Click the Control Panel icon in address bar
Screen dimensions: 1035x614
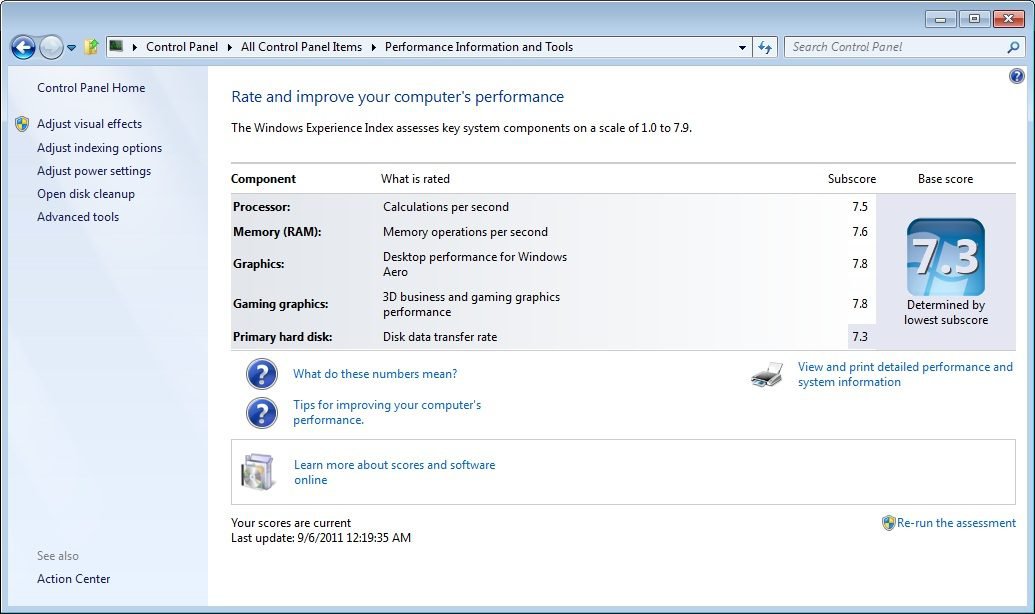(116, 46)
